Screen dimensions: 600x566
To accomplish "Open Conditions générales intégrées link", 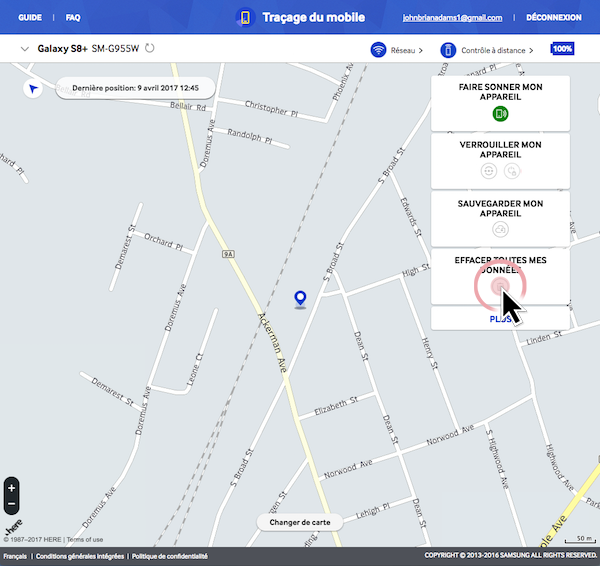I will tap(80, 556).
